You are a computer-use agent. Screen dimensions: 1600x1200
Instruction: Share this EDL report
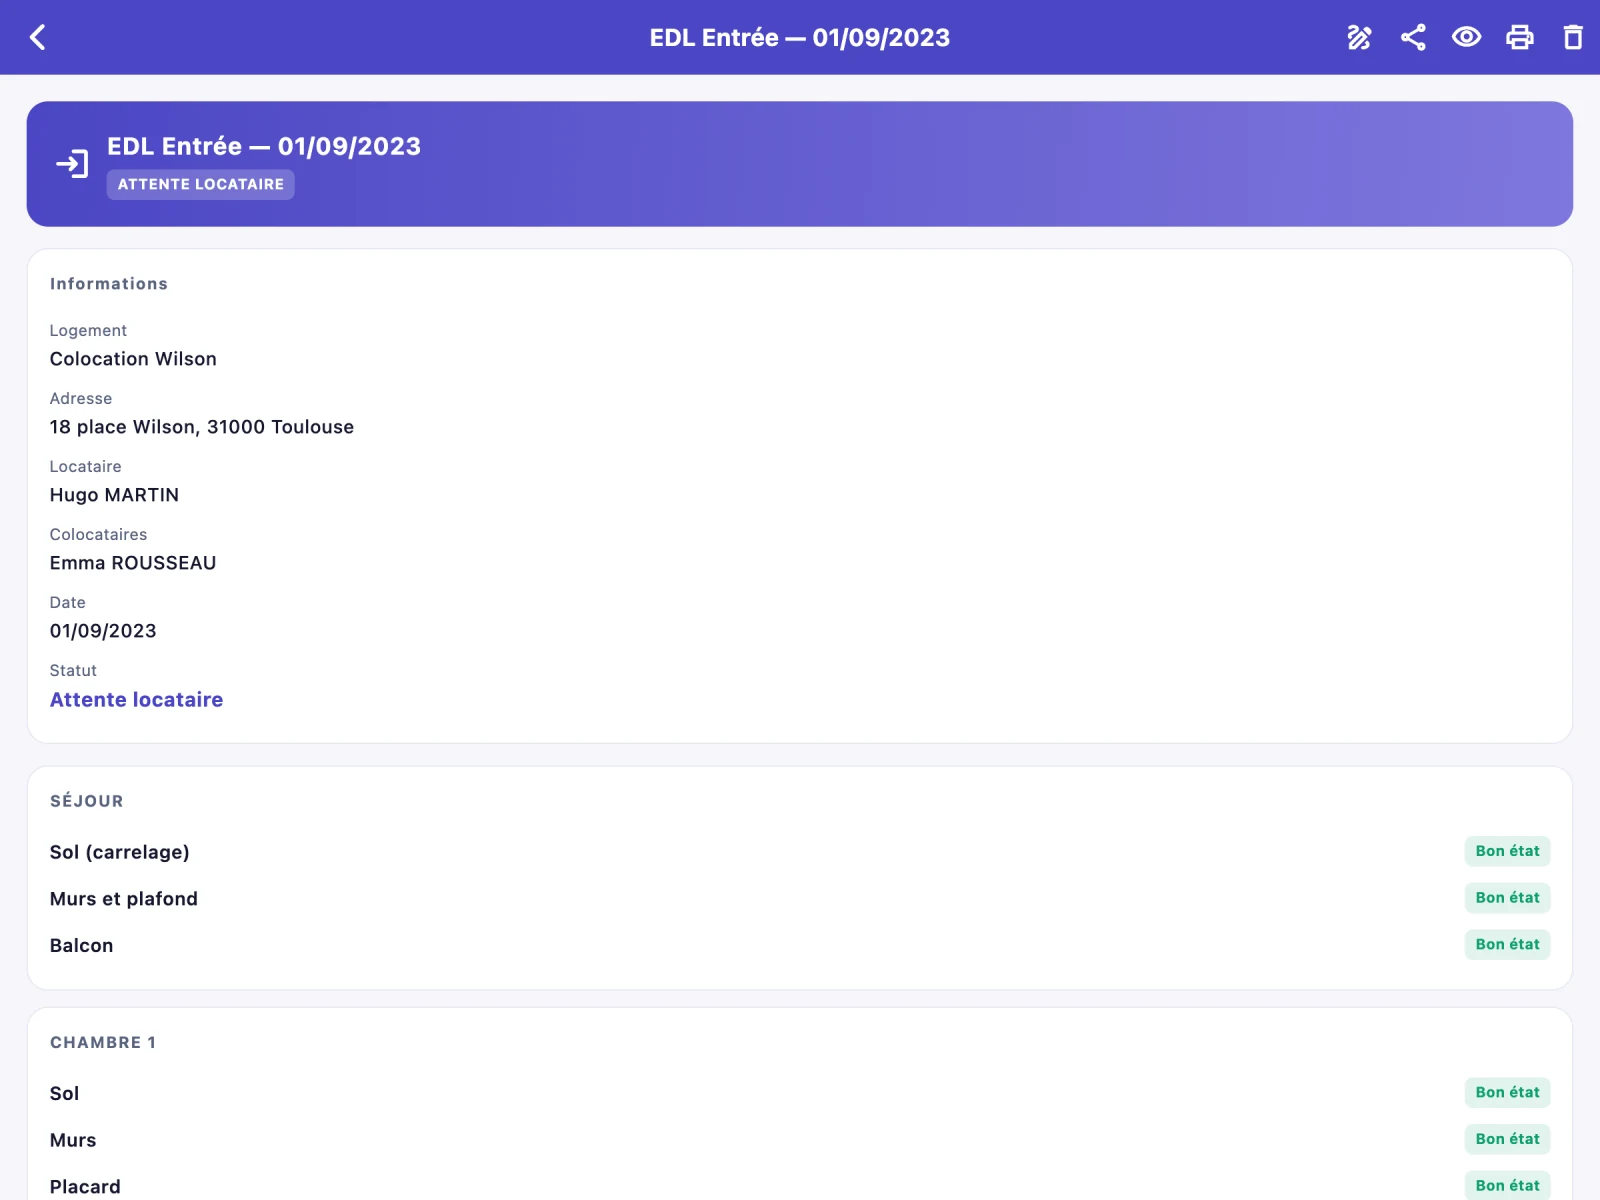point(1413,38)
